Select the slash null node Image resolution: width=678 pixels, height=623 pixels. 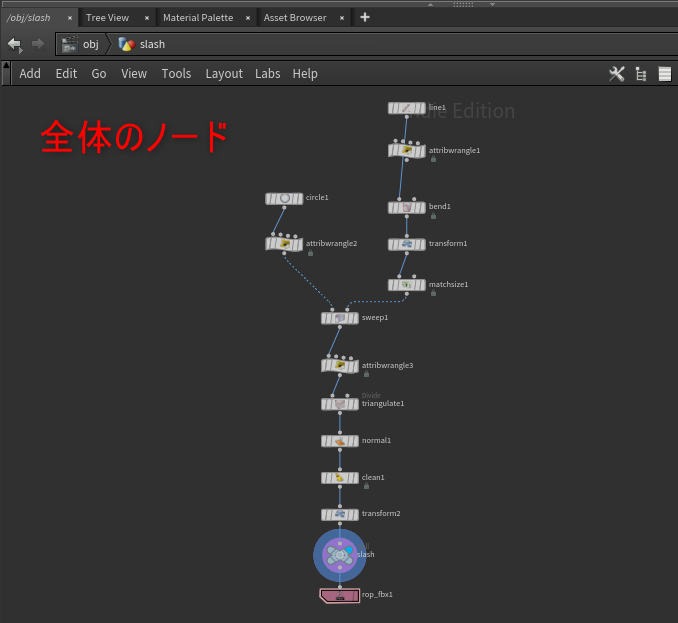coord(340,555)
